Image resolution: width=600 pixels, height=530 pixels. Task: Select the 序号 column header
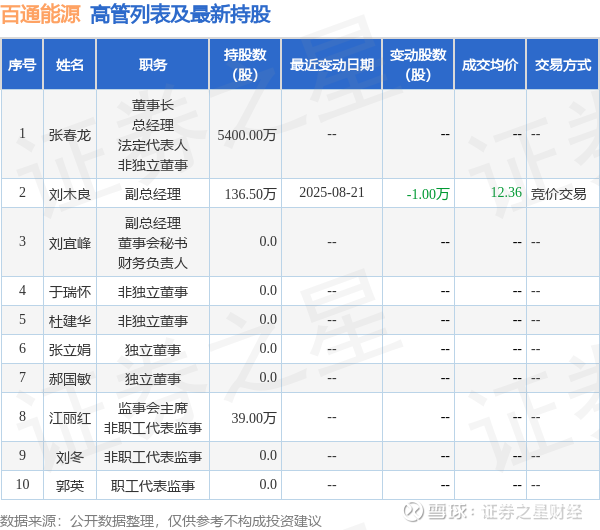click(x=22, y=65)
